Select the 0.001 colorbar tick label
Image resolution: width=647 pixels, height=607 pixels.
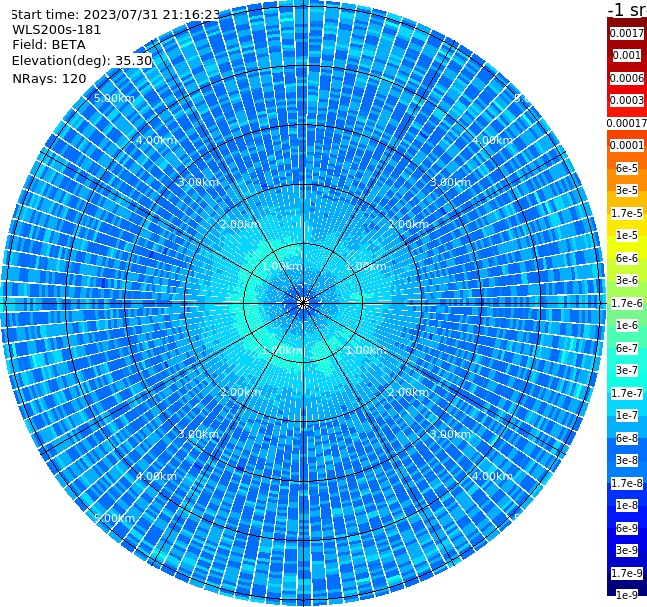click(627, 55)
